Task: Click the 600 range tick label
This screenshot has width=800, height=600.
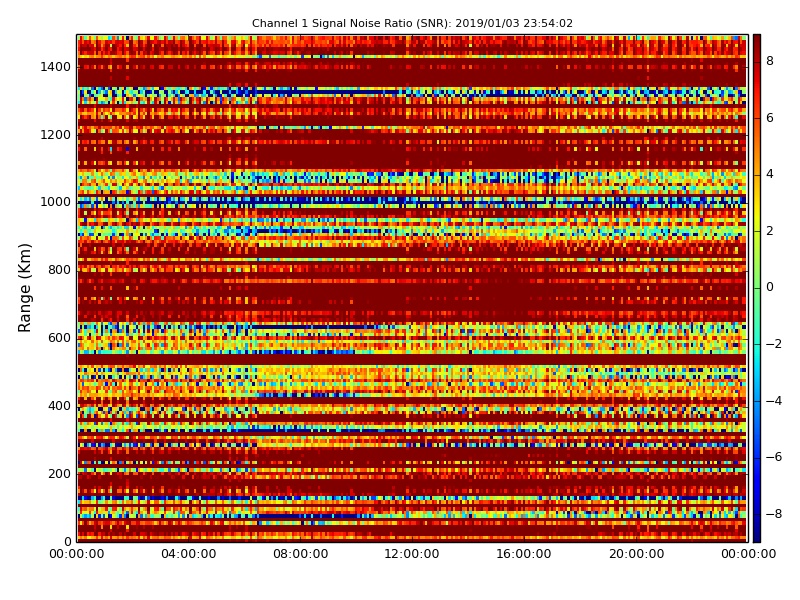Action: pyautogui.click(x=59, y=338)
